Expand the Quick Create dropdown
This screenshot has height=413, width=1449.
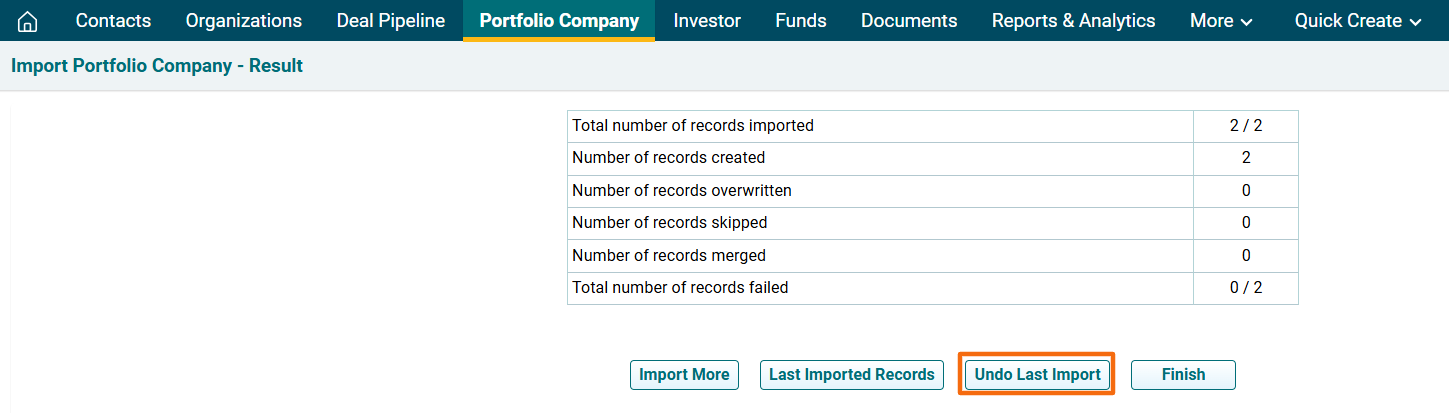[1358, 21]
